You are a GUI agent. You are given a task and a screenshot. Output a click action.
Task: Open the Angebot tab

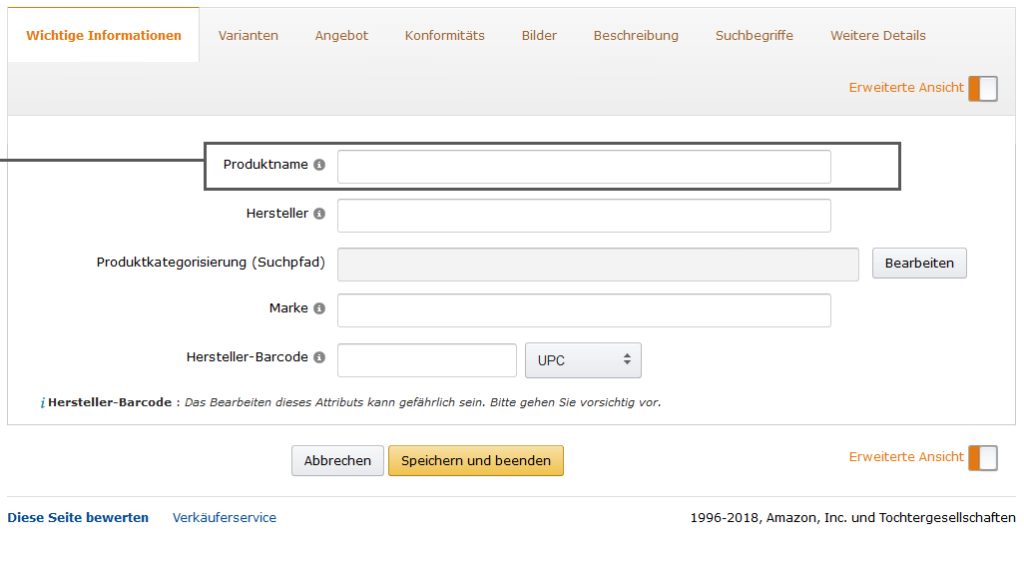[x=341, y=35]
